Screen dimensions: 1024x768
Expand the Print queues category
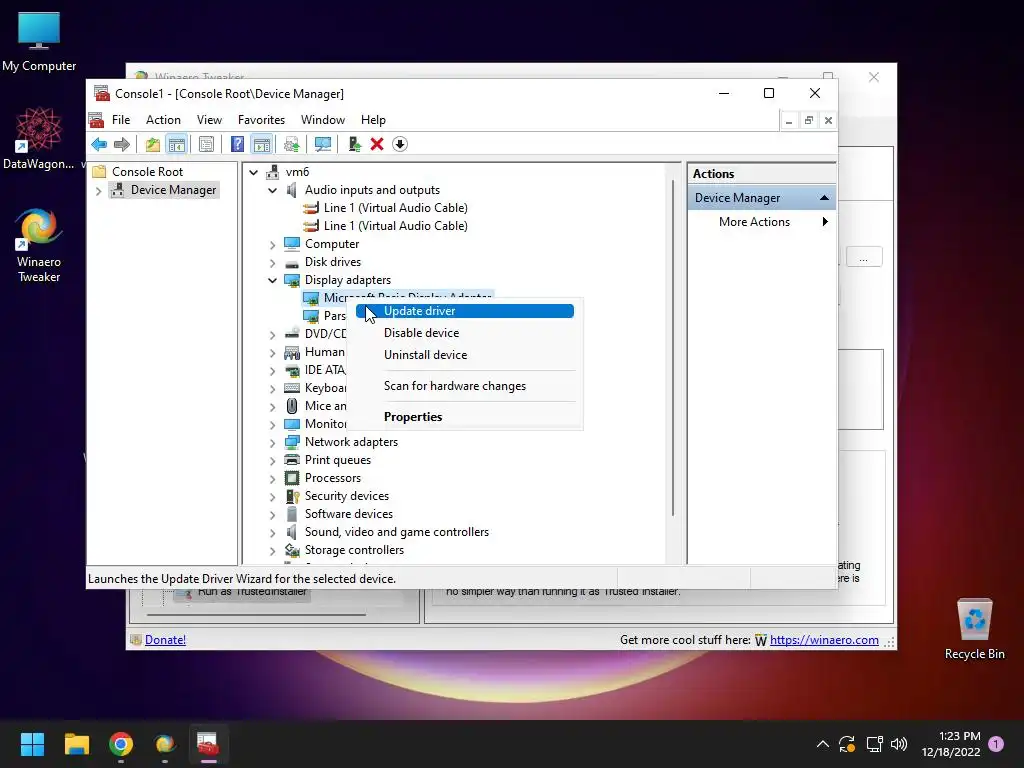[272, 460]
